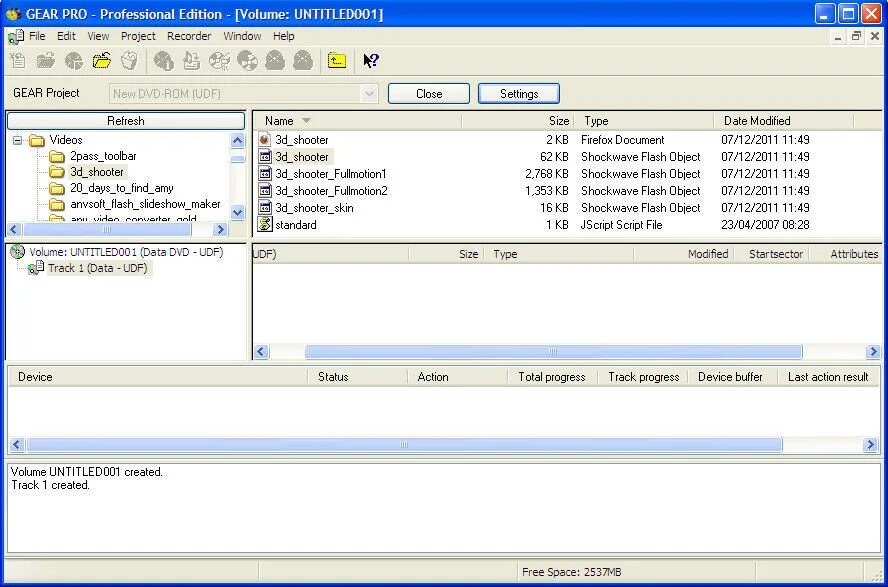
Task: Select the 3d_shooter folder in tree
Action: click(x=97, y=172)
